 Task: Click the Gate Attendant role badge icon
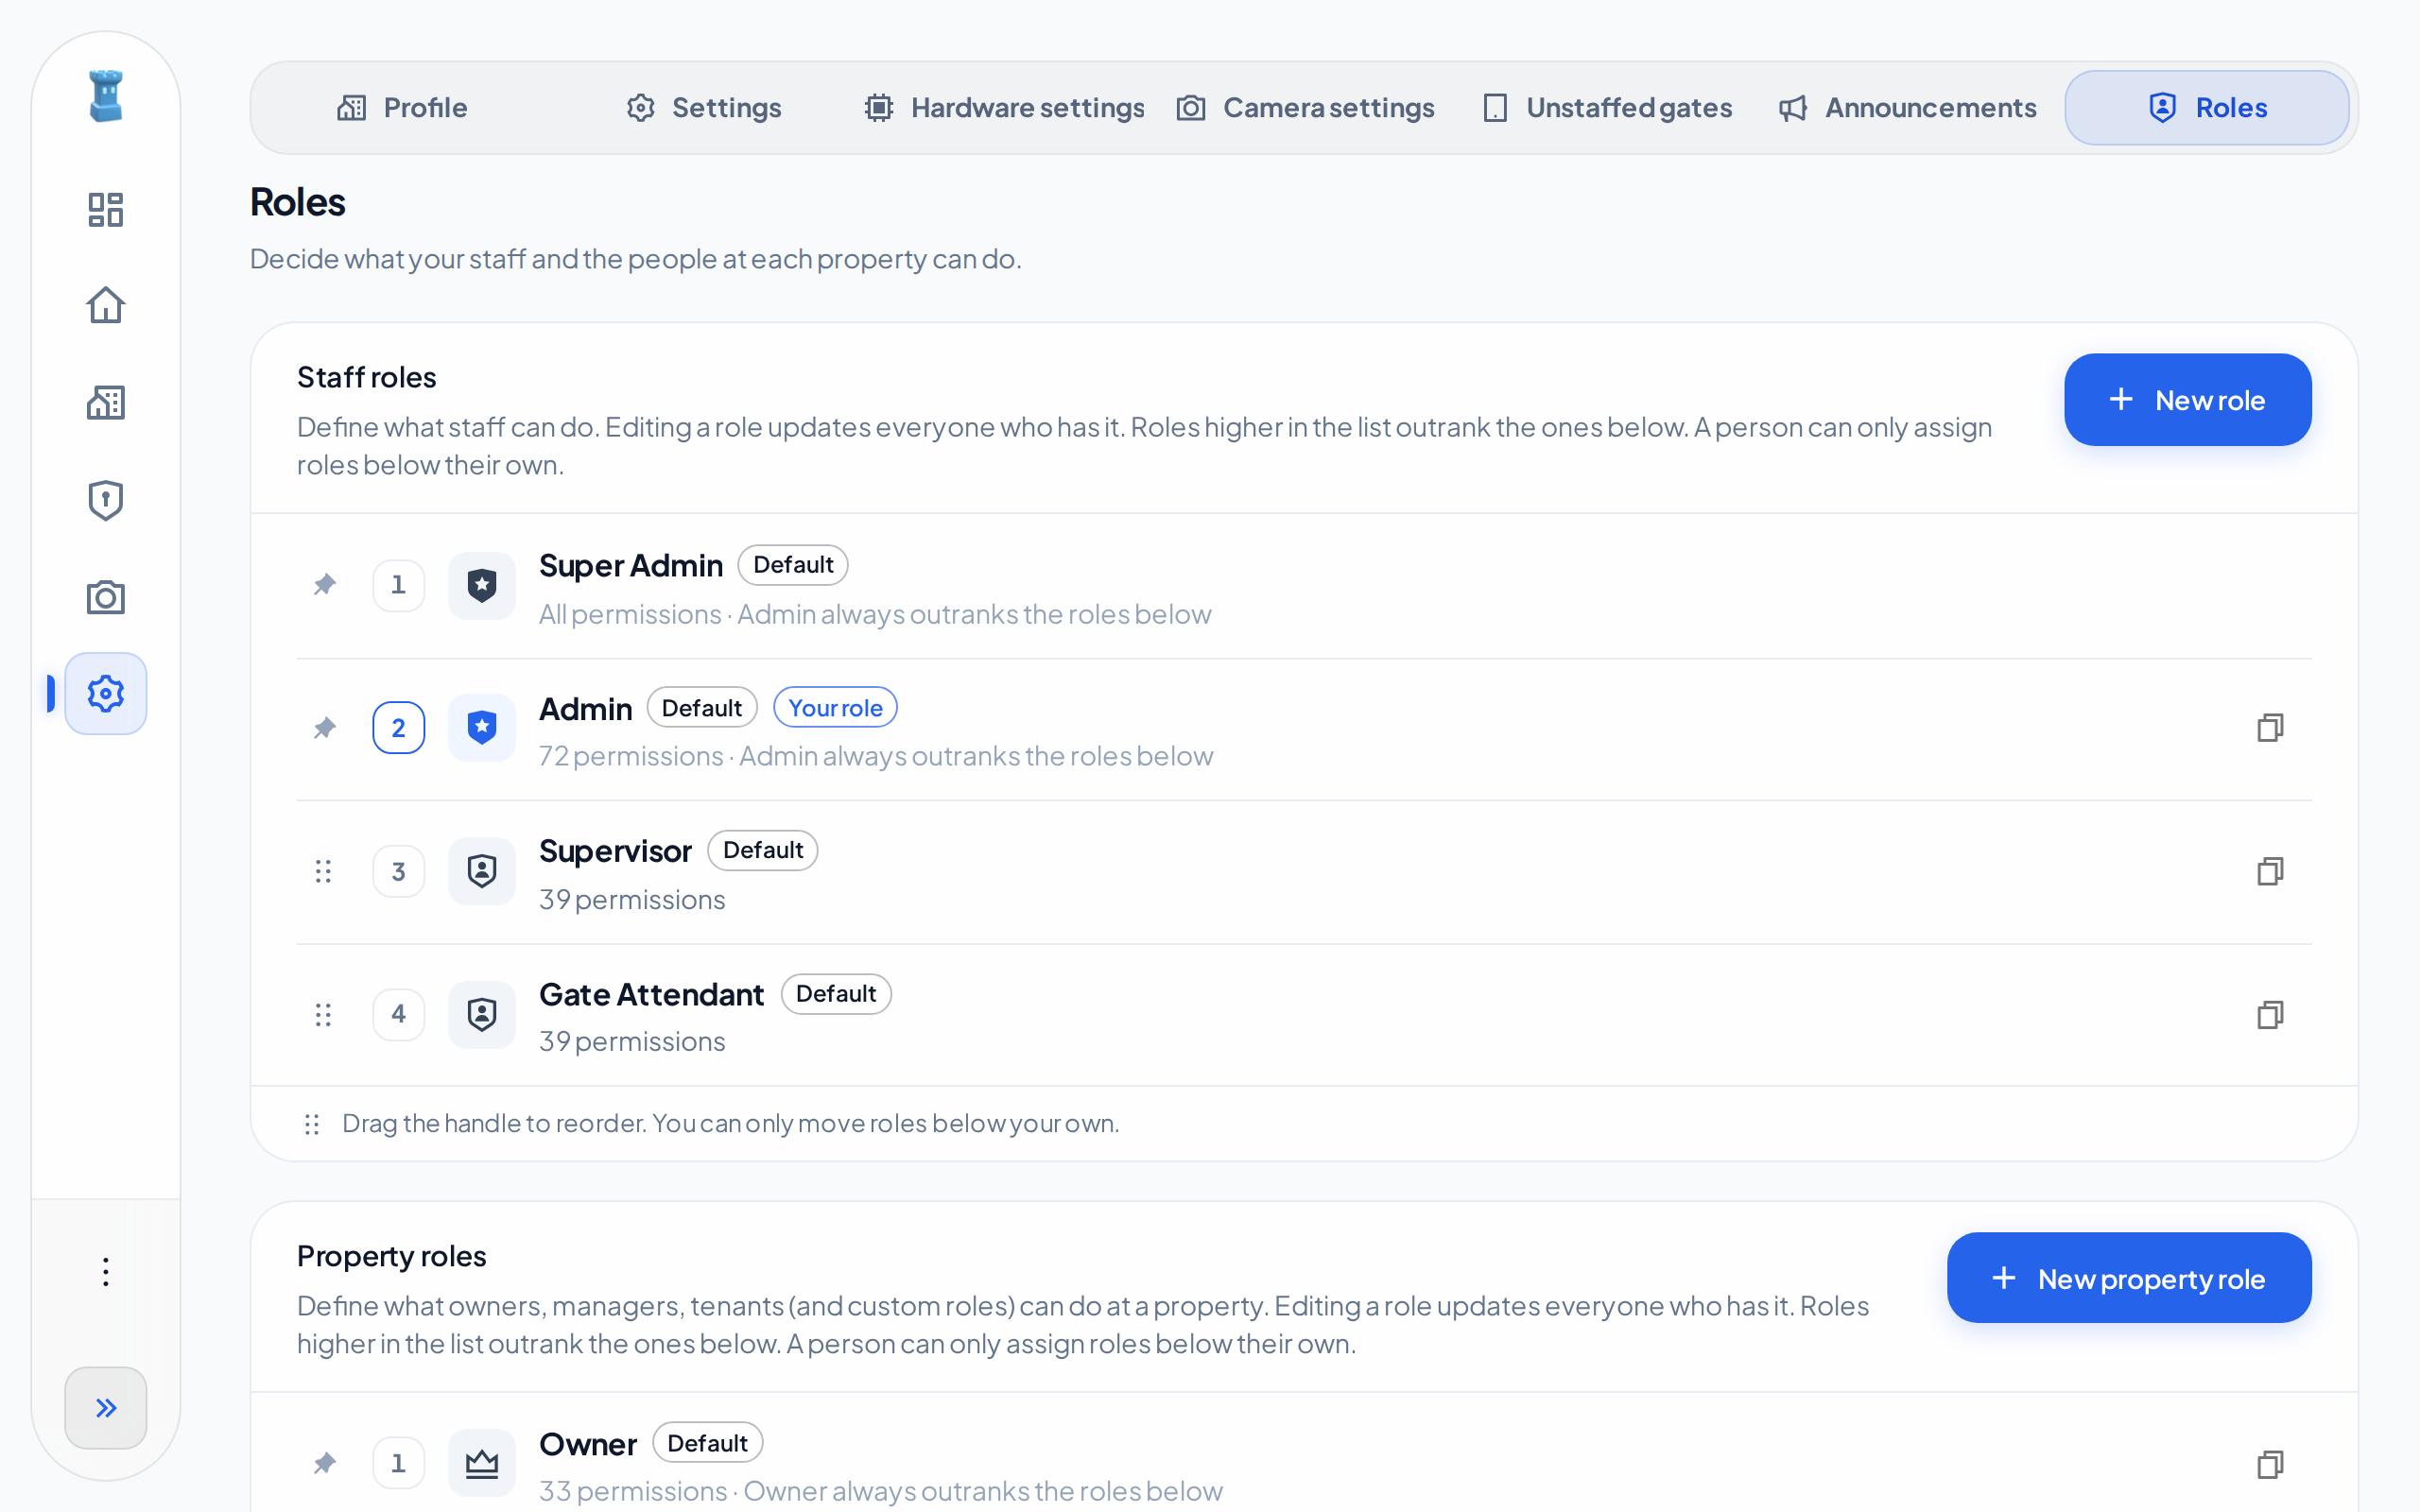[482, 1014]
